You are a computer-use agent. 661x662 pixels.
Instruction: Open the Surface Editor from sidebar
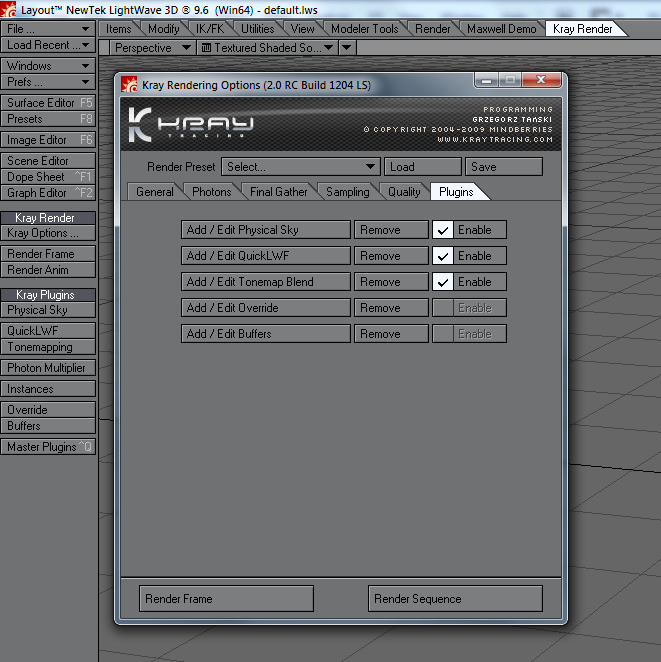[x=47, y=103]
